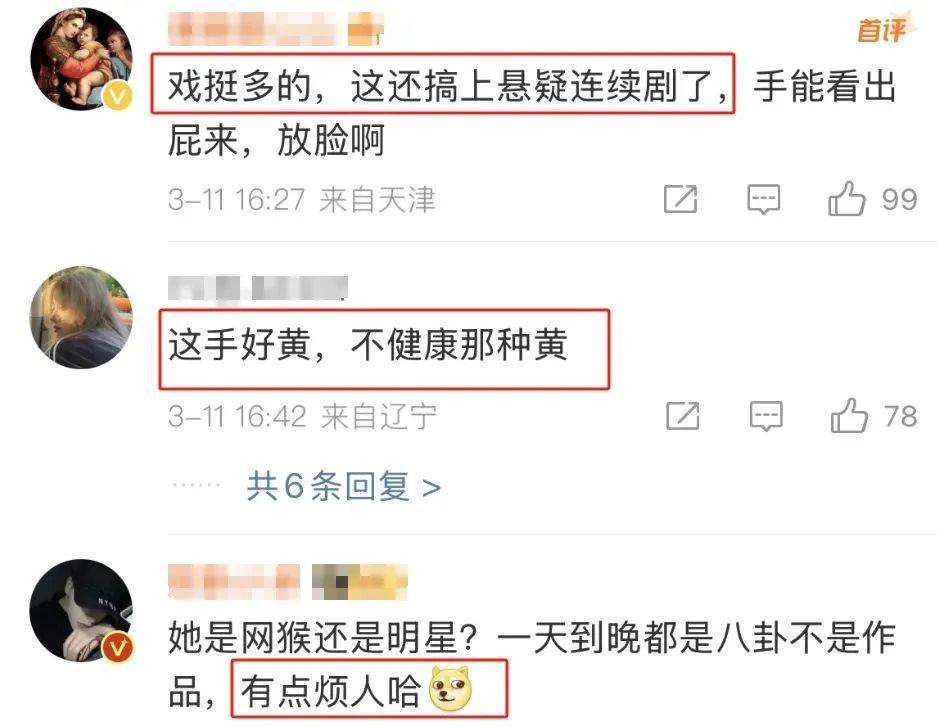Click the blurred username of second commenter
The height and width of the screenshot is (726, 937).
click(x=258, y=289)
